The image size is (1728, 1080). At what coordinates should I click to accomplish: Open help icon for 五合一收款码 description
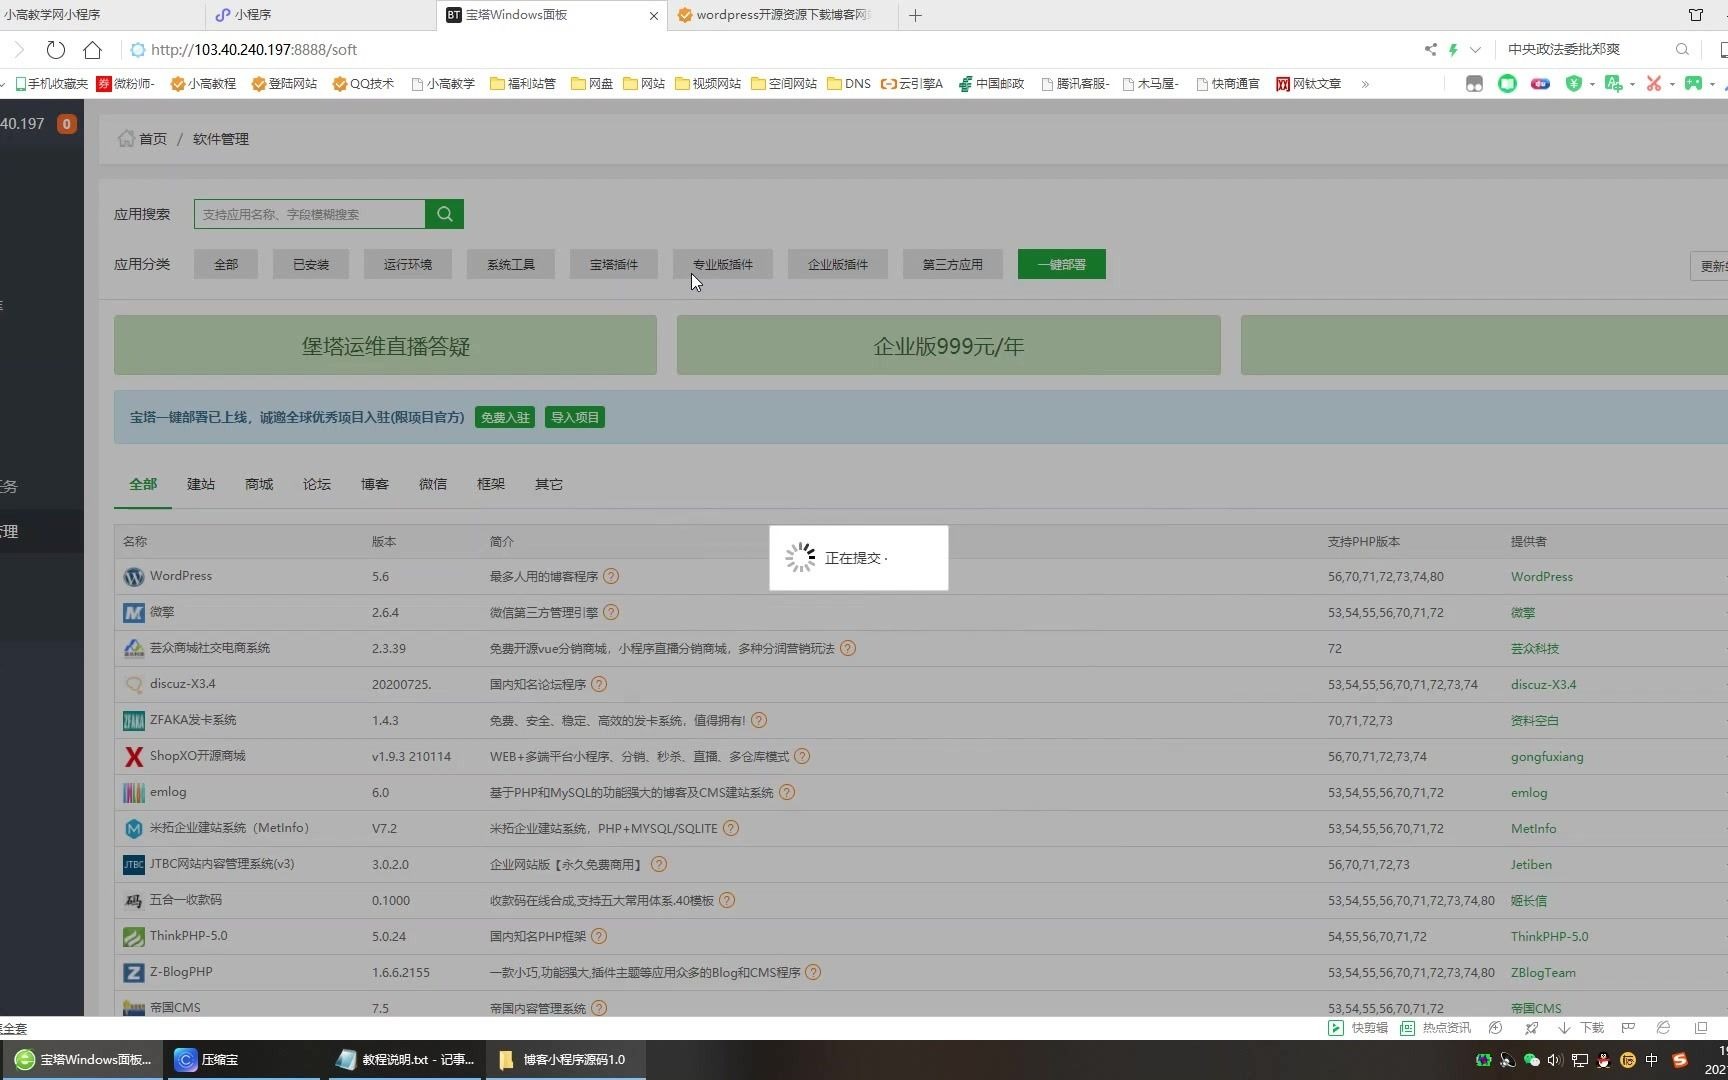click(x=727, y=900)
